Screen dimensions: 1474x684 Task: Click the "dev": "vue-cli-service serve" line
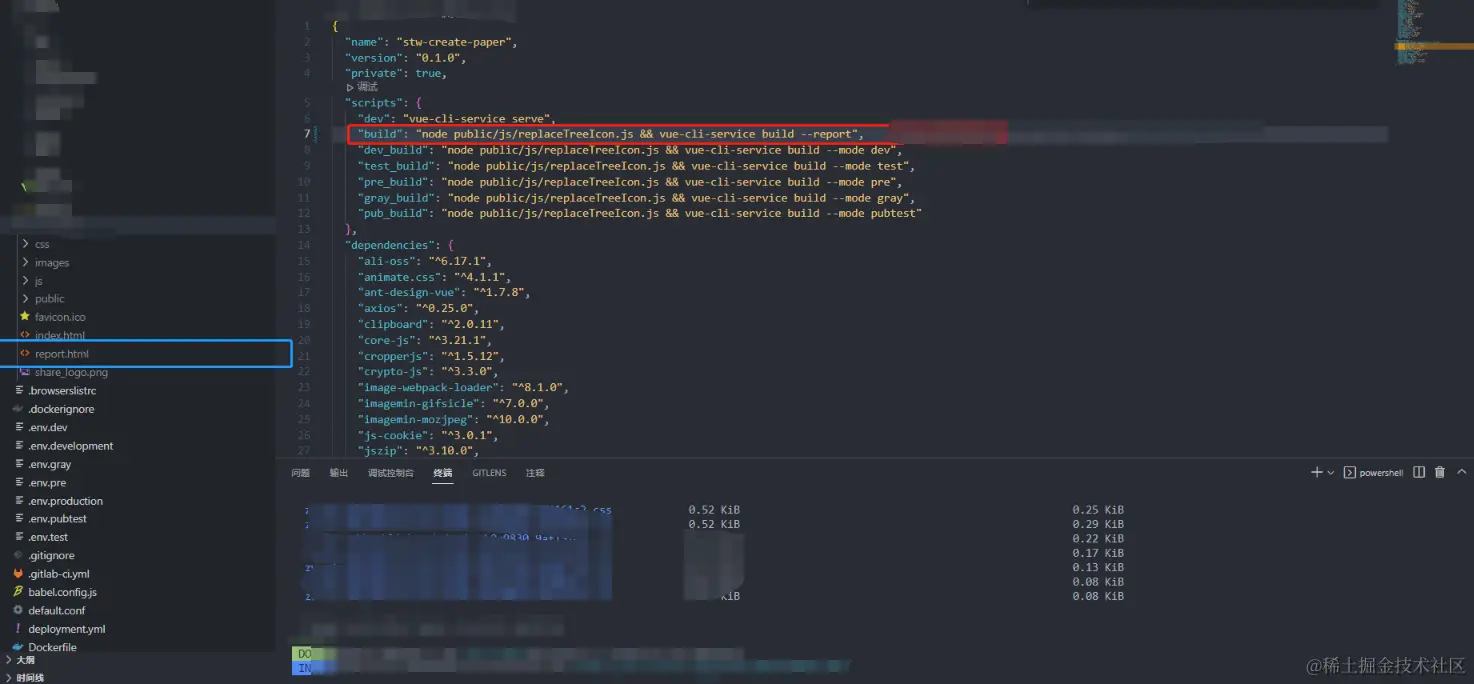coord(459,118)
